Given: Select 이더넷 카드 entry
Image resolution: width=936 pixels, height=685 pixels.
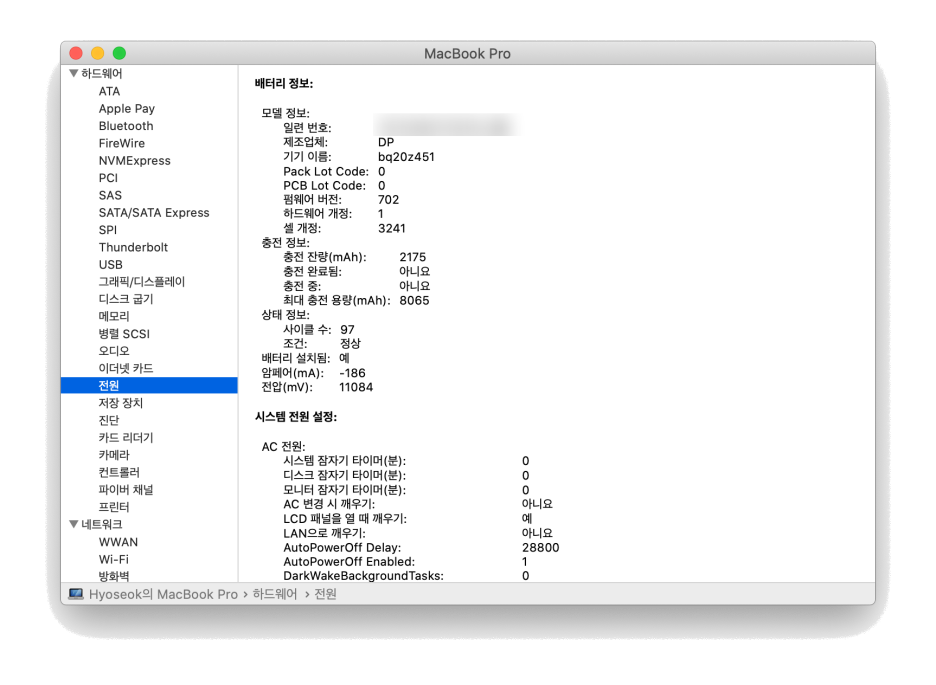Looking at the screenshot, I should tap(126, 368).
